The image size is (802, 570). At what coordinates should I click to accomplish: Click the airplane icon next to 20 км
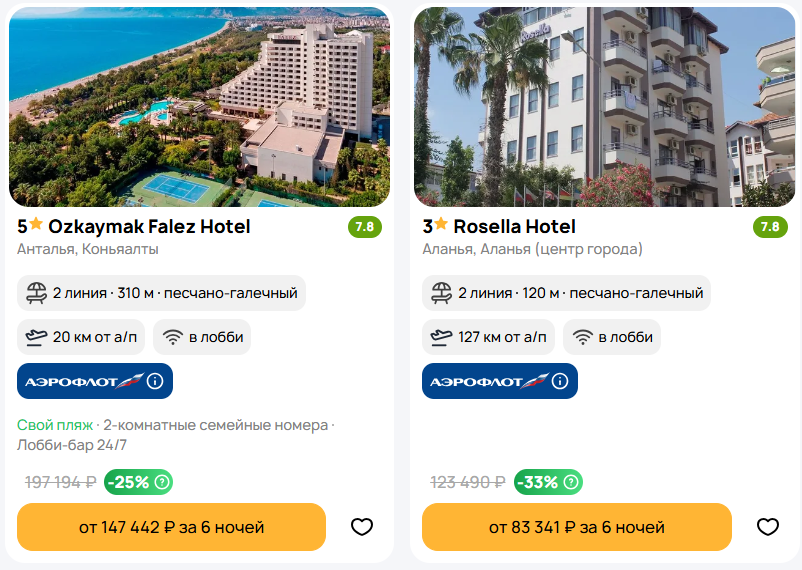(x=36, y=337)
